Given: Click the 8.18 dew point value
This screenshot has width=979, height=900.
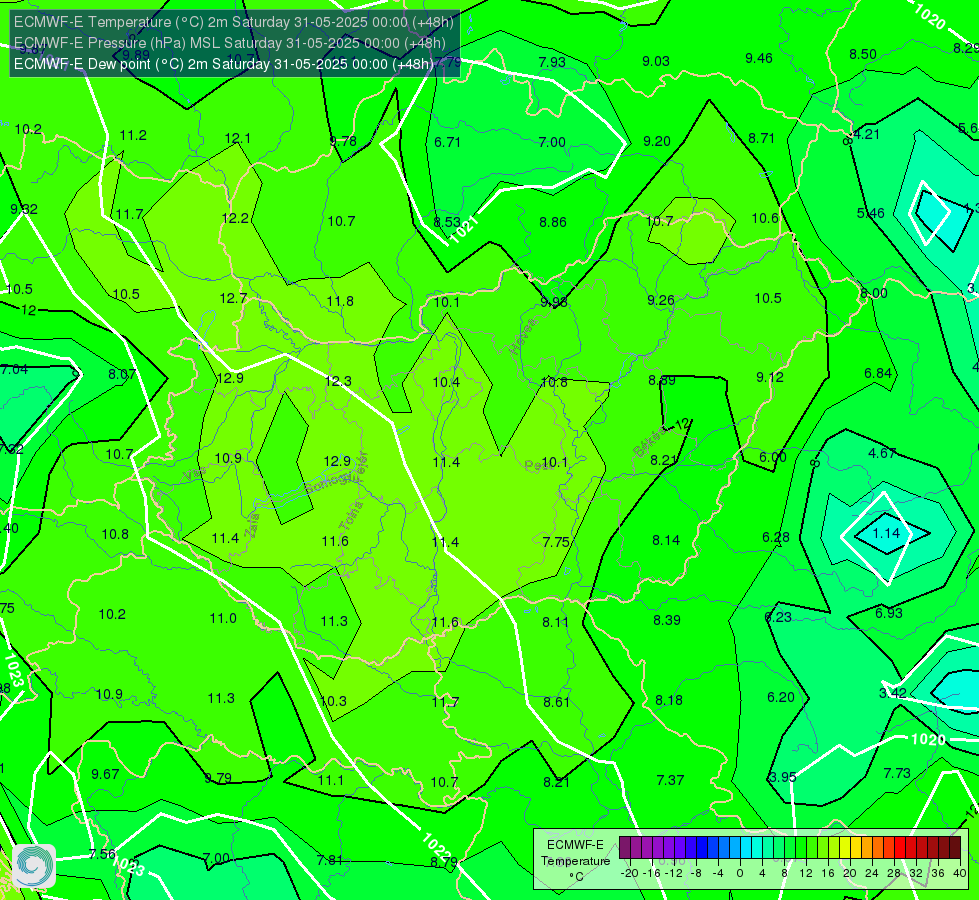Looking at the screenshot, I should click(669, 700).
